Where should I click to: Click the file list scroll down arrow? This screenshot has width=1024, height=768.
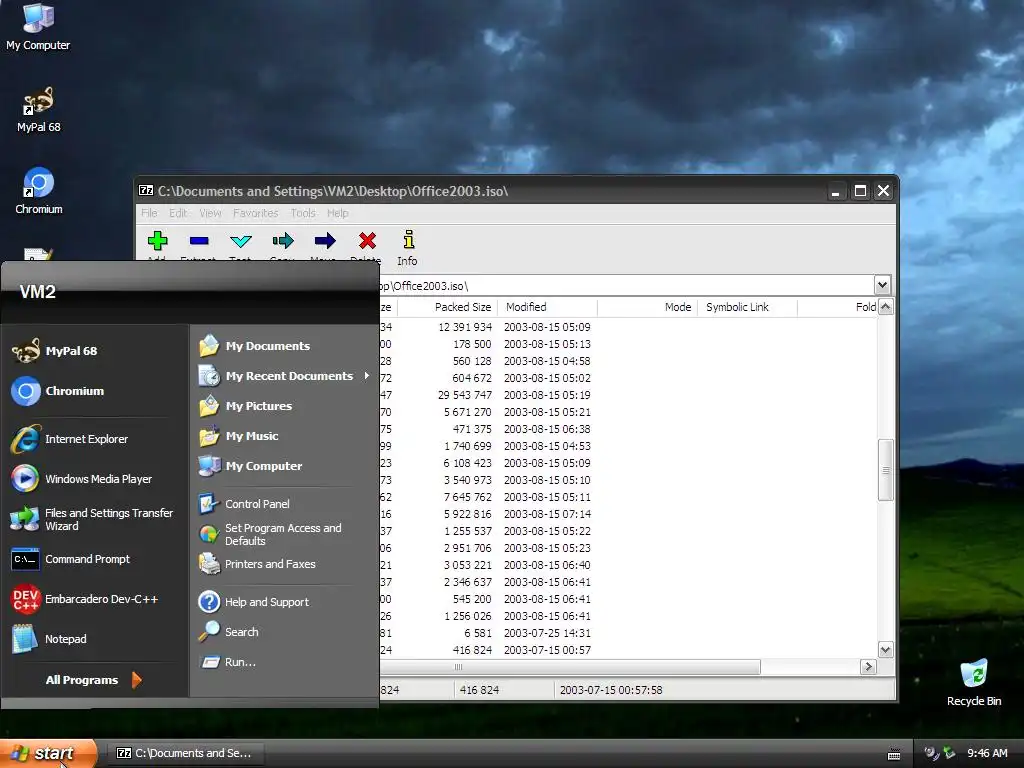point(886,650)
